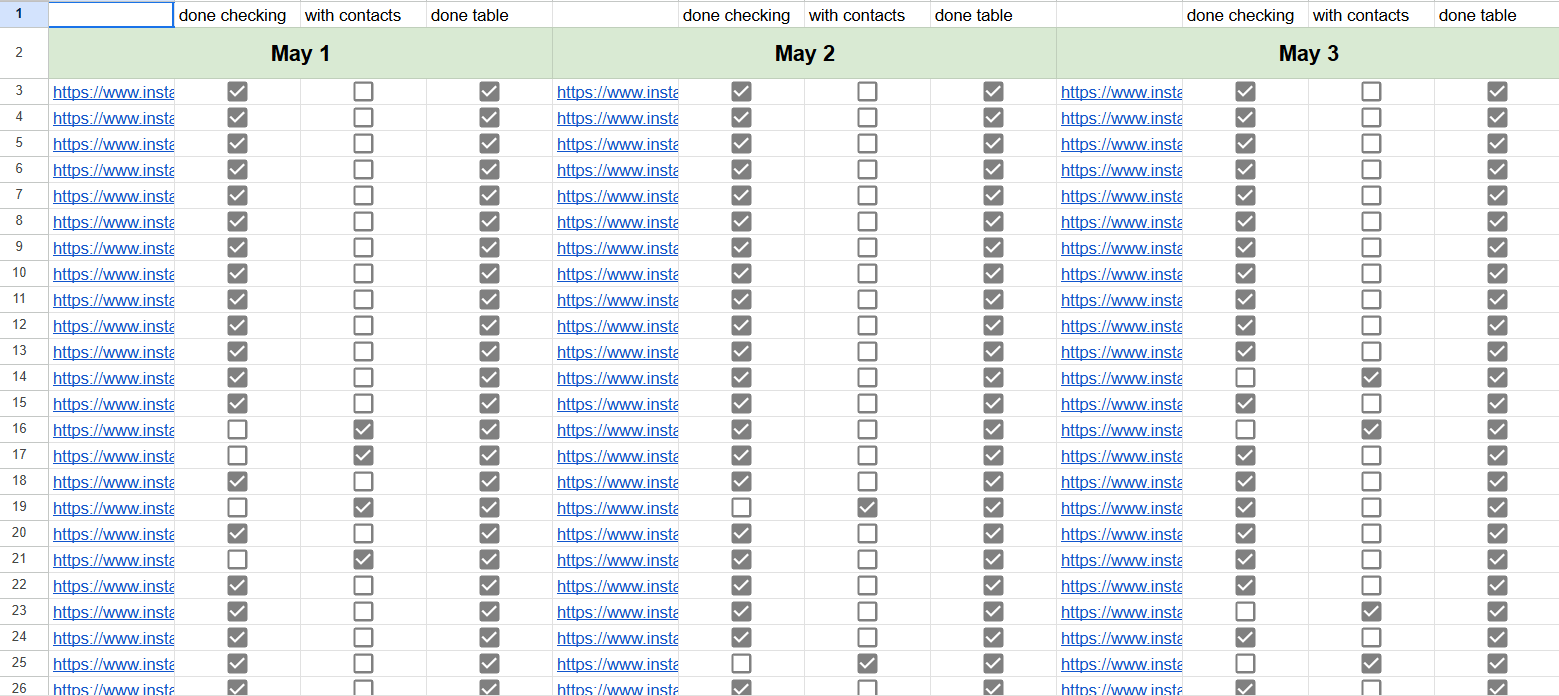The width and height of the screenshot is (1559, 696).
Task: Tick May 1 'with contacts' box in row 5
Action: click(x=363, y=144)
